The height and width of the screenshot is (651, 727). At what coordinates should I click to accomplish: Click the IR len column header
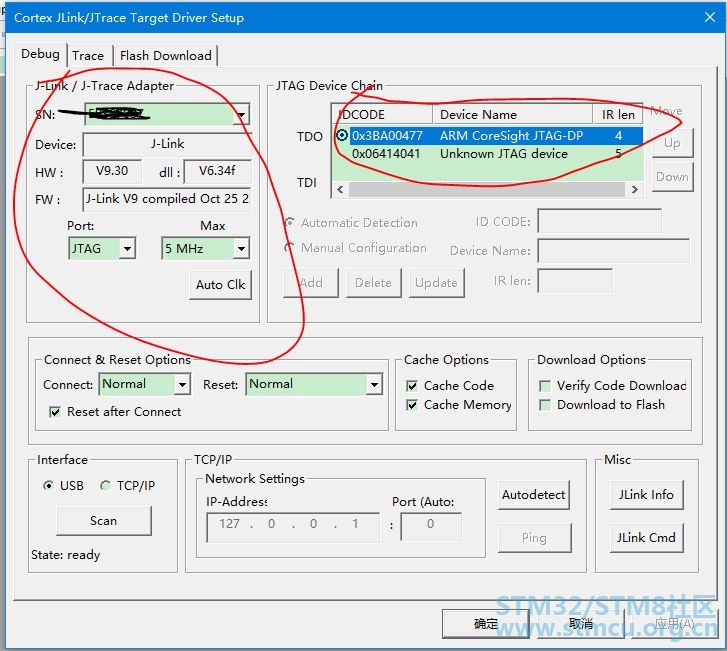pyautogui.click(x=618, y=115)
